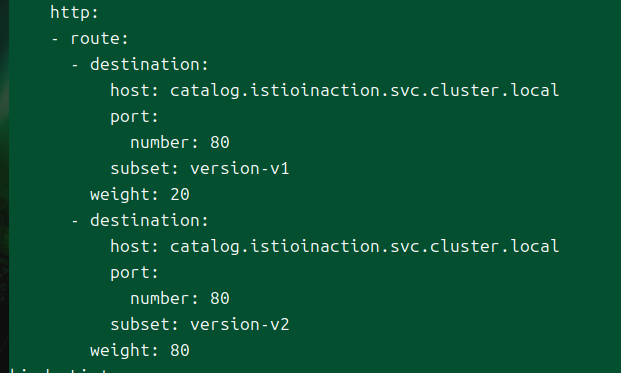Click the word "subset" before version-v1
Screen dimensions: 621x373
140,168
